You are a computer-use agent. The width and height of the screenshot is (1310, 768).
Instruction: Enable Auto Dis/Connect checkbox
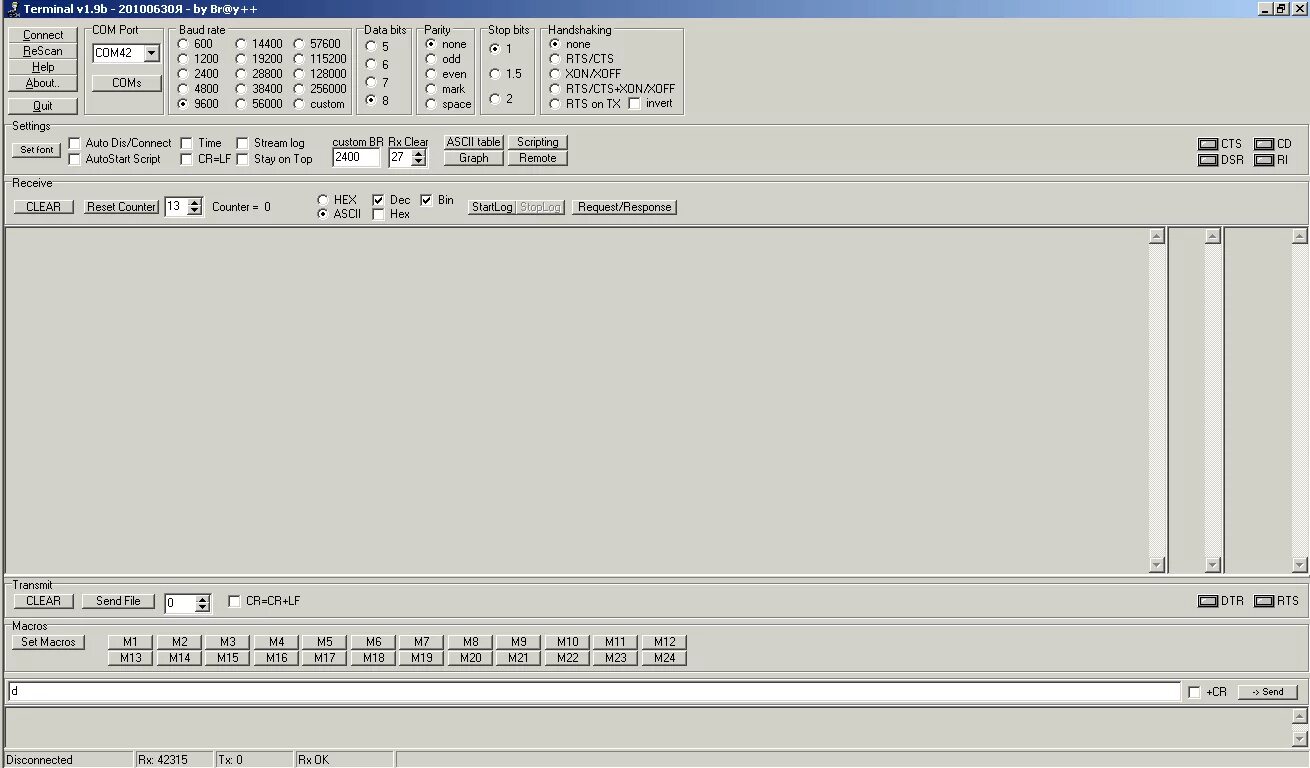[75, 143]
